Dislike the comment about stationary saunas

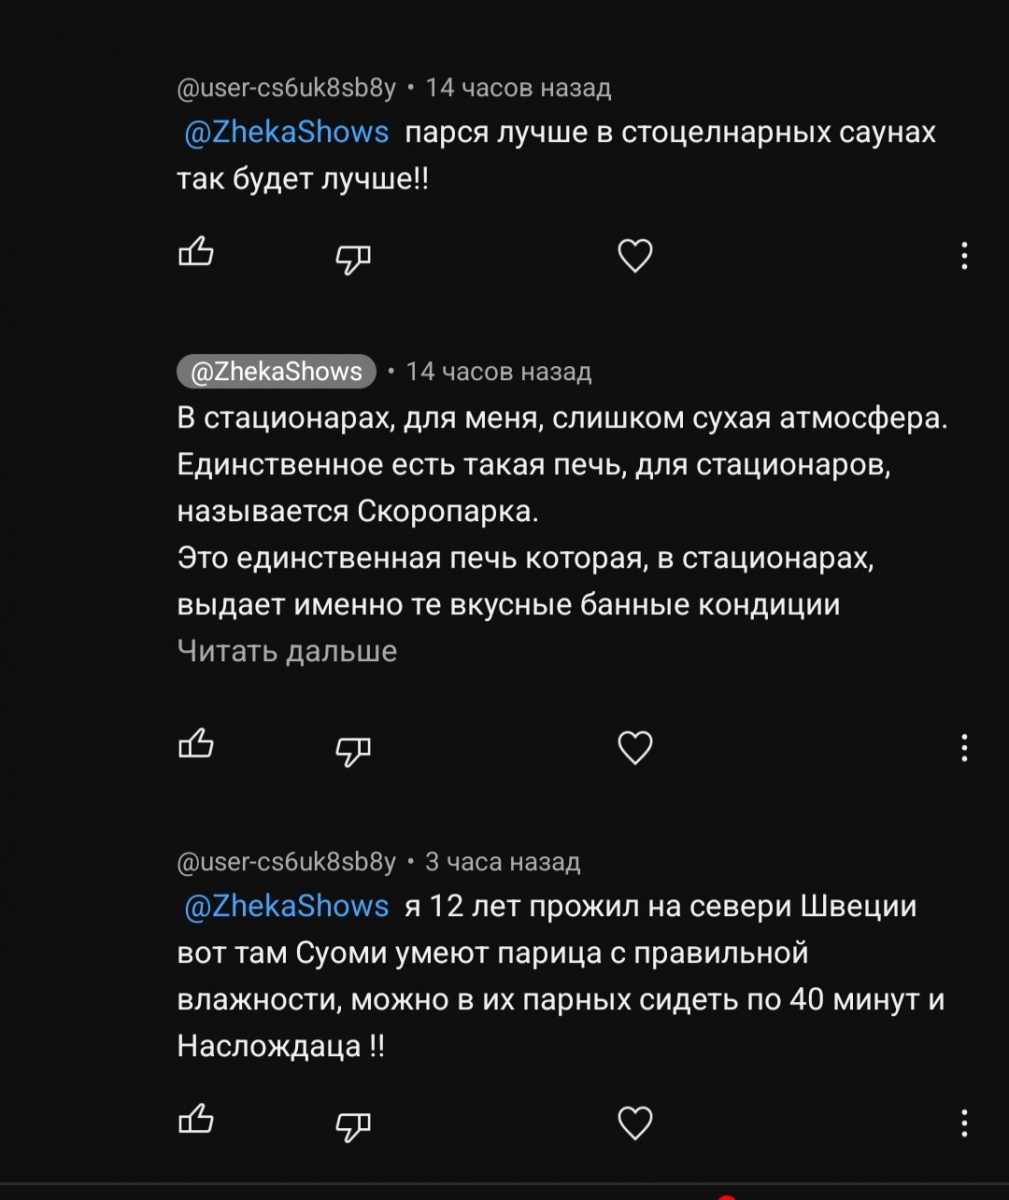tap(352, 259)
